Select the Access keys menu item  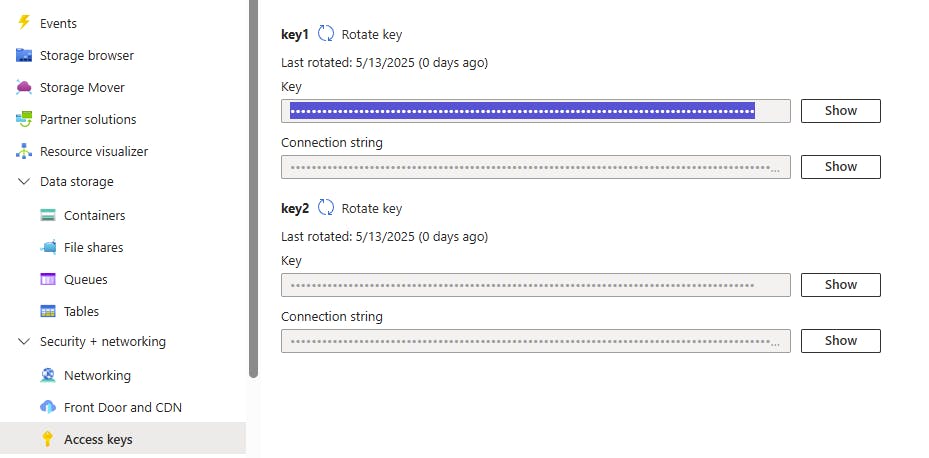click(x=98, y=439)
